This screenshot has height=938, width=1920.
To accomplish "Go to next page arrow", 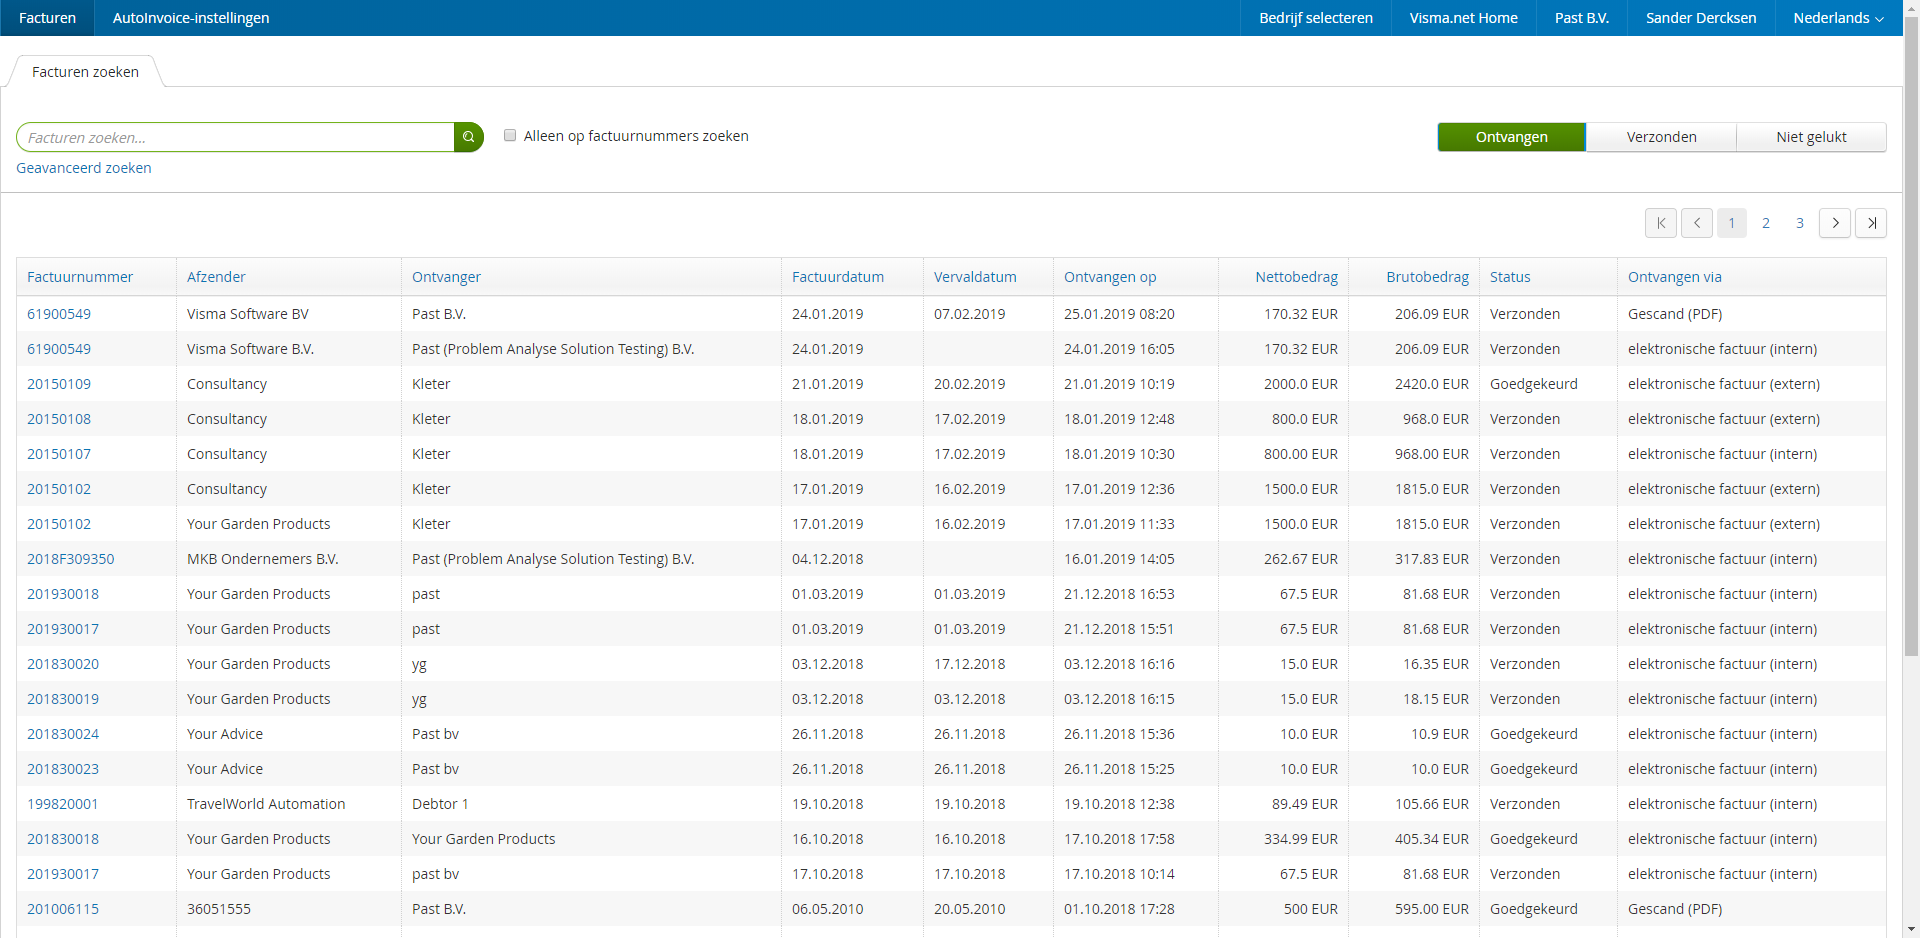I will point(1835,223).
